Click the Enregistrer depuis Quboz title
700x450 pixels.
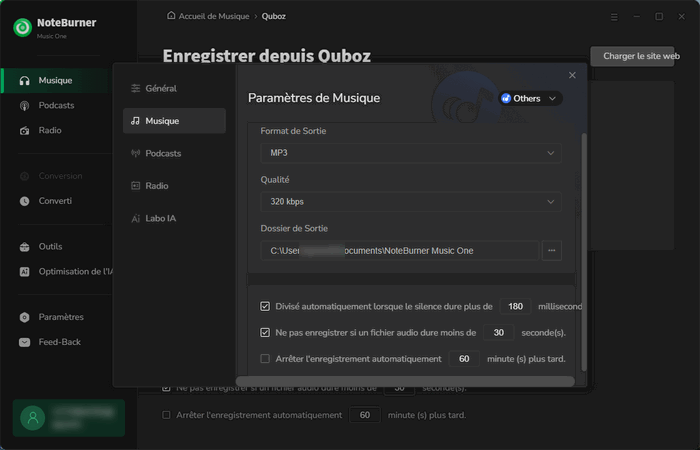coord(267,55)
